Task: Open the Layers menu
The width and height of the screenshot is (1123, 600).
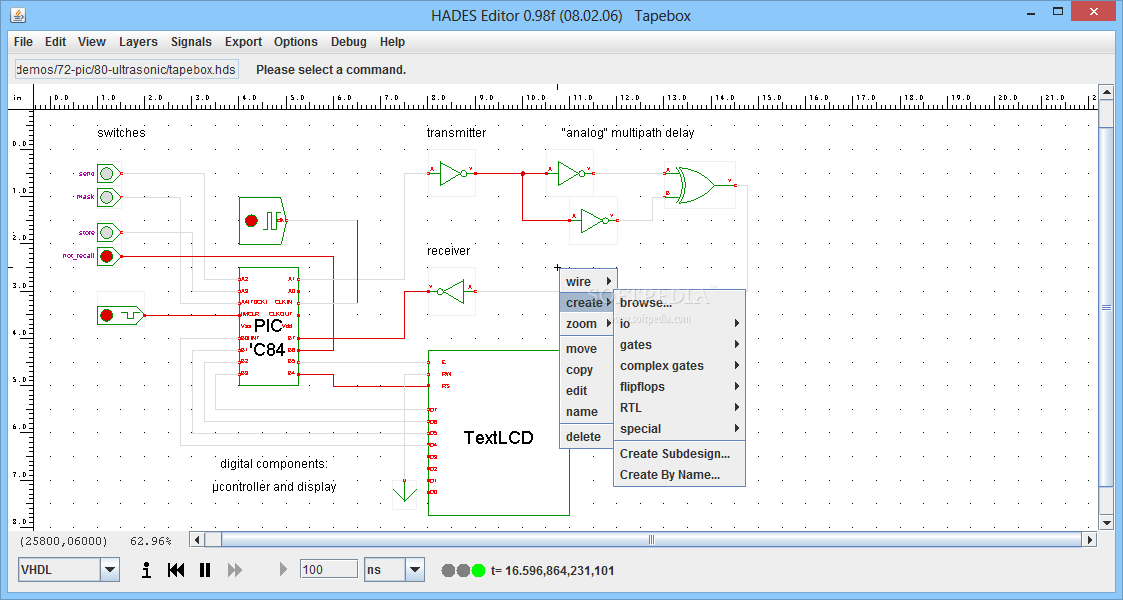Action: [x=138, y=42]
